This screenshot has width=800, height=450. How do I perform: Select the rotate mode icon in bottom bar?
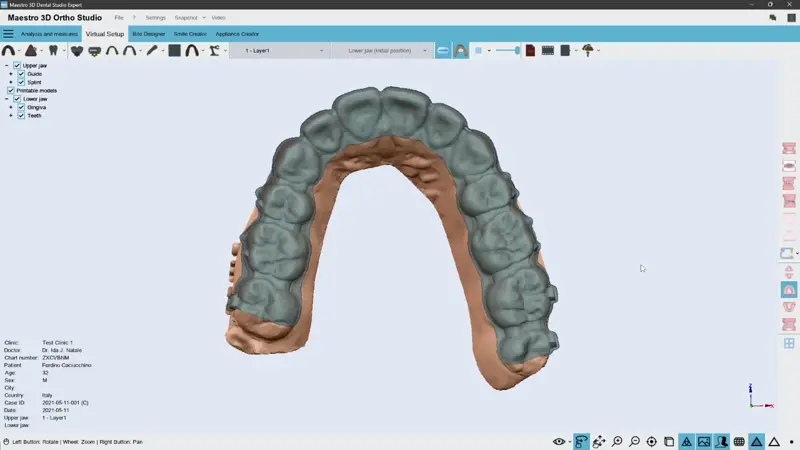click(x=581, y=442)
